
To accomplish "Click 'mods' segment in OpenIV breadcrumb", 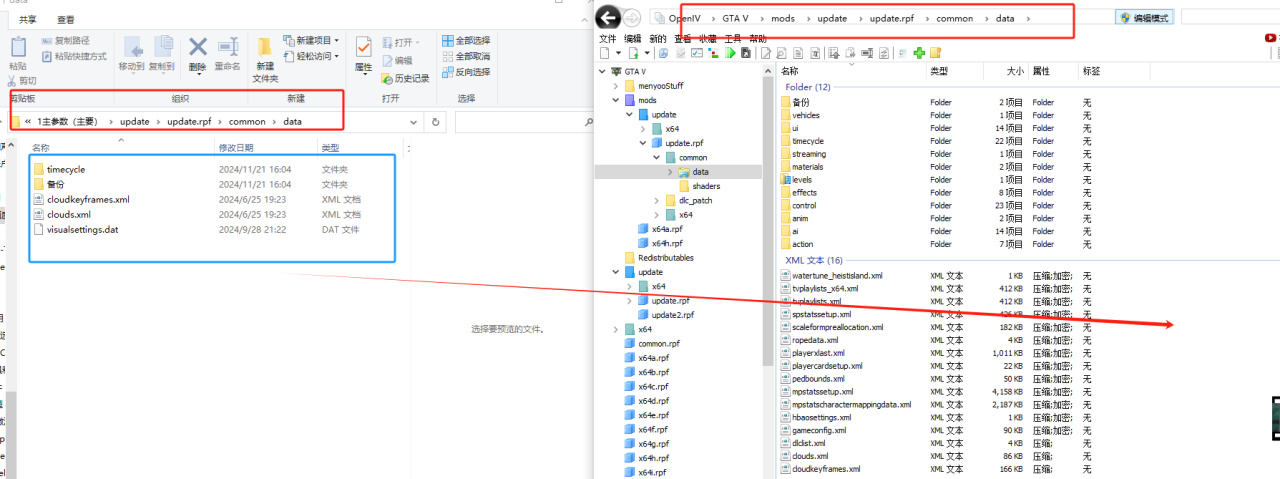I will pos(783,18).
